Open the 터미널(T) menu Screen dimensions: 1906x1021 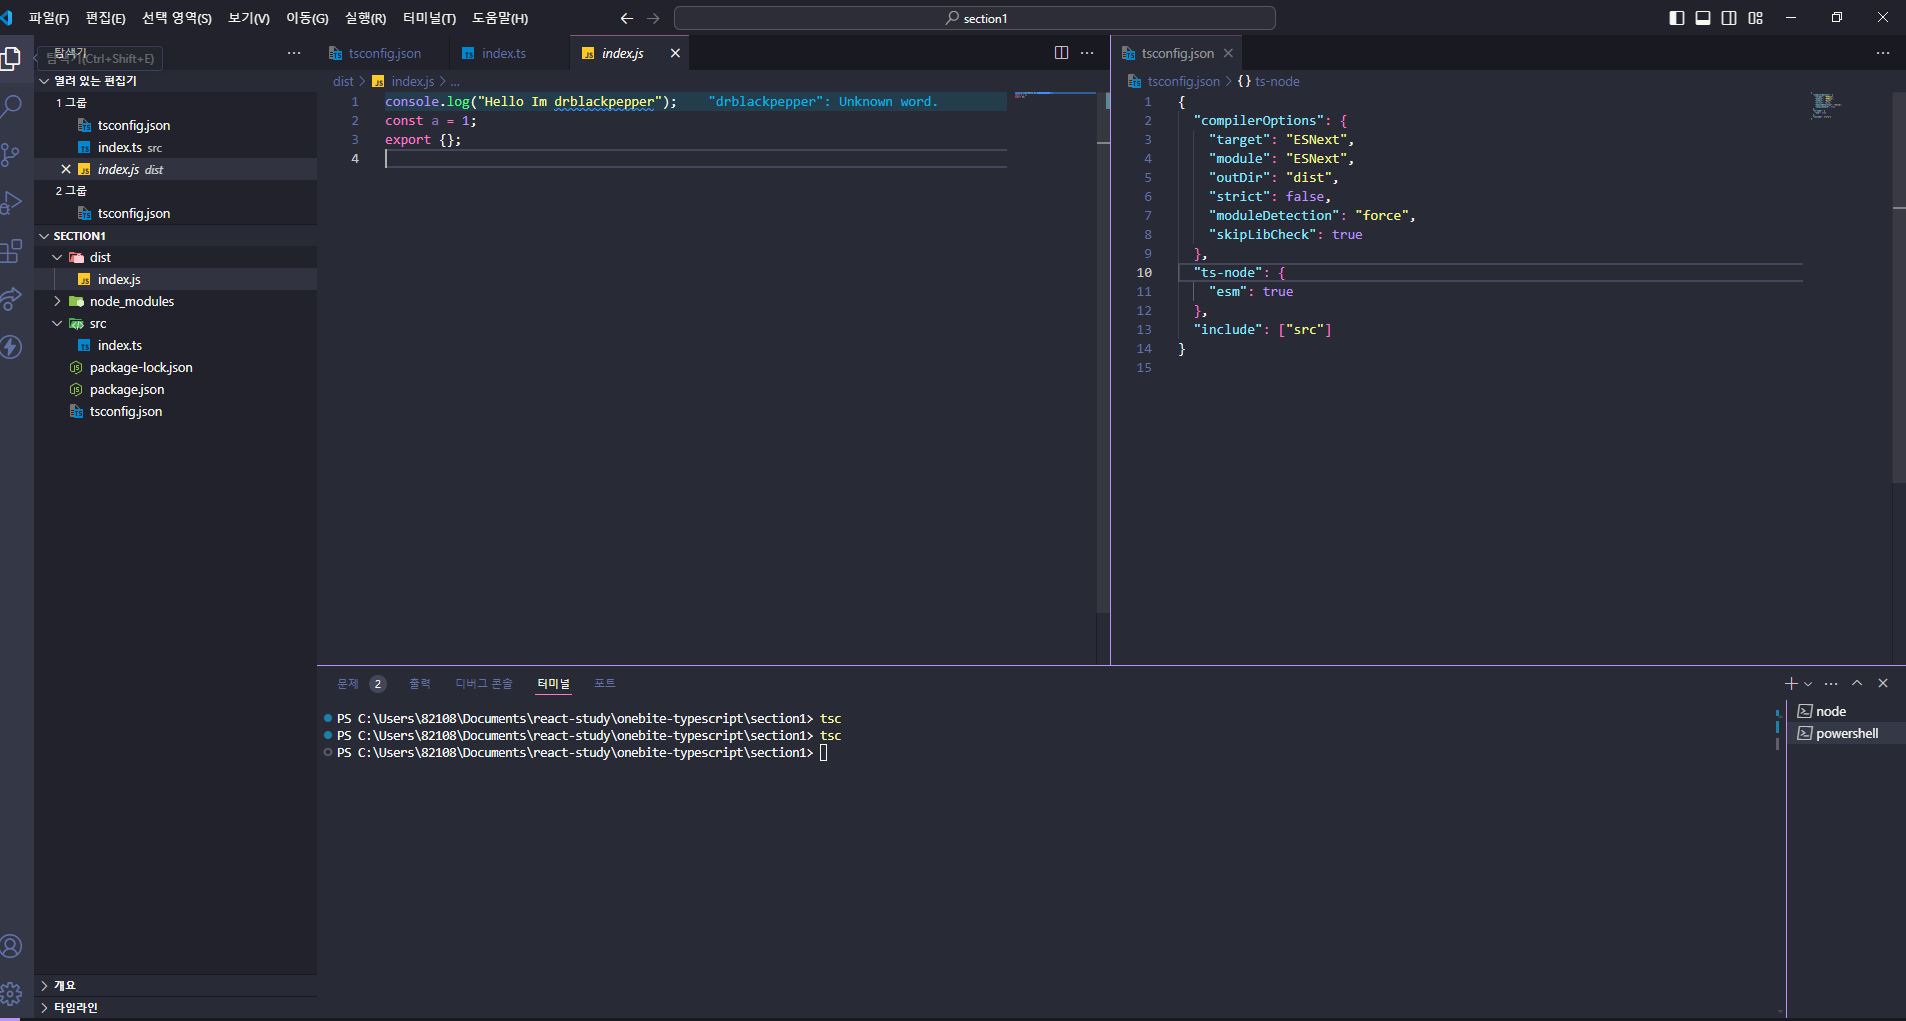click(429, 18)
